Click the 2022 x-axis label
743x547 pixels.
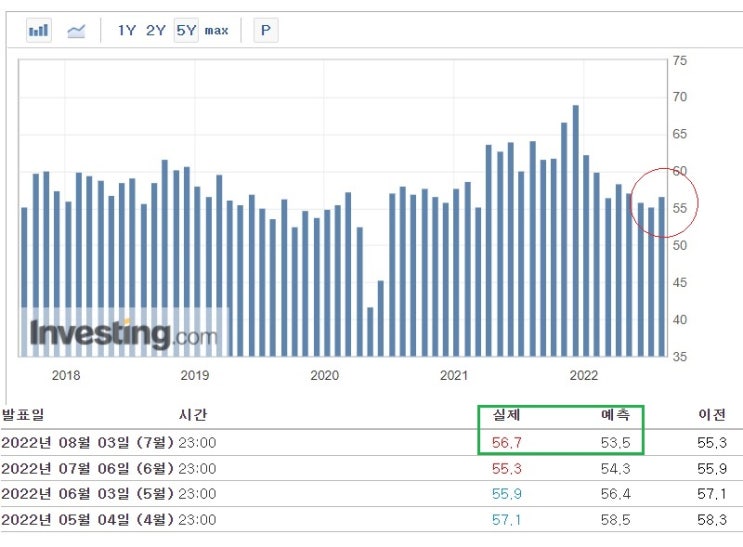pyautogui.click(x=584, y=375)
